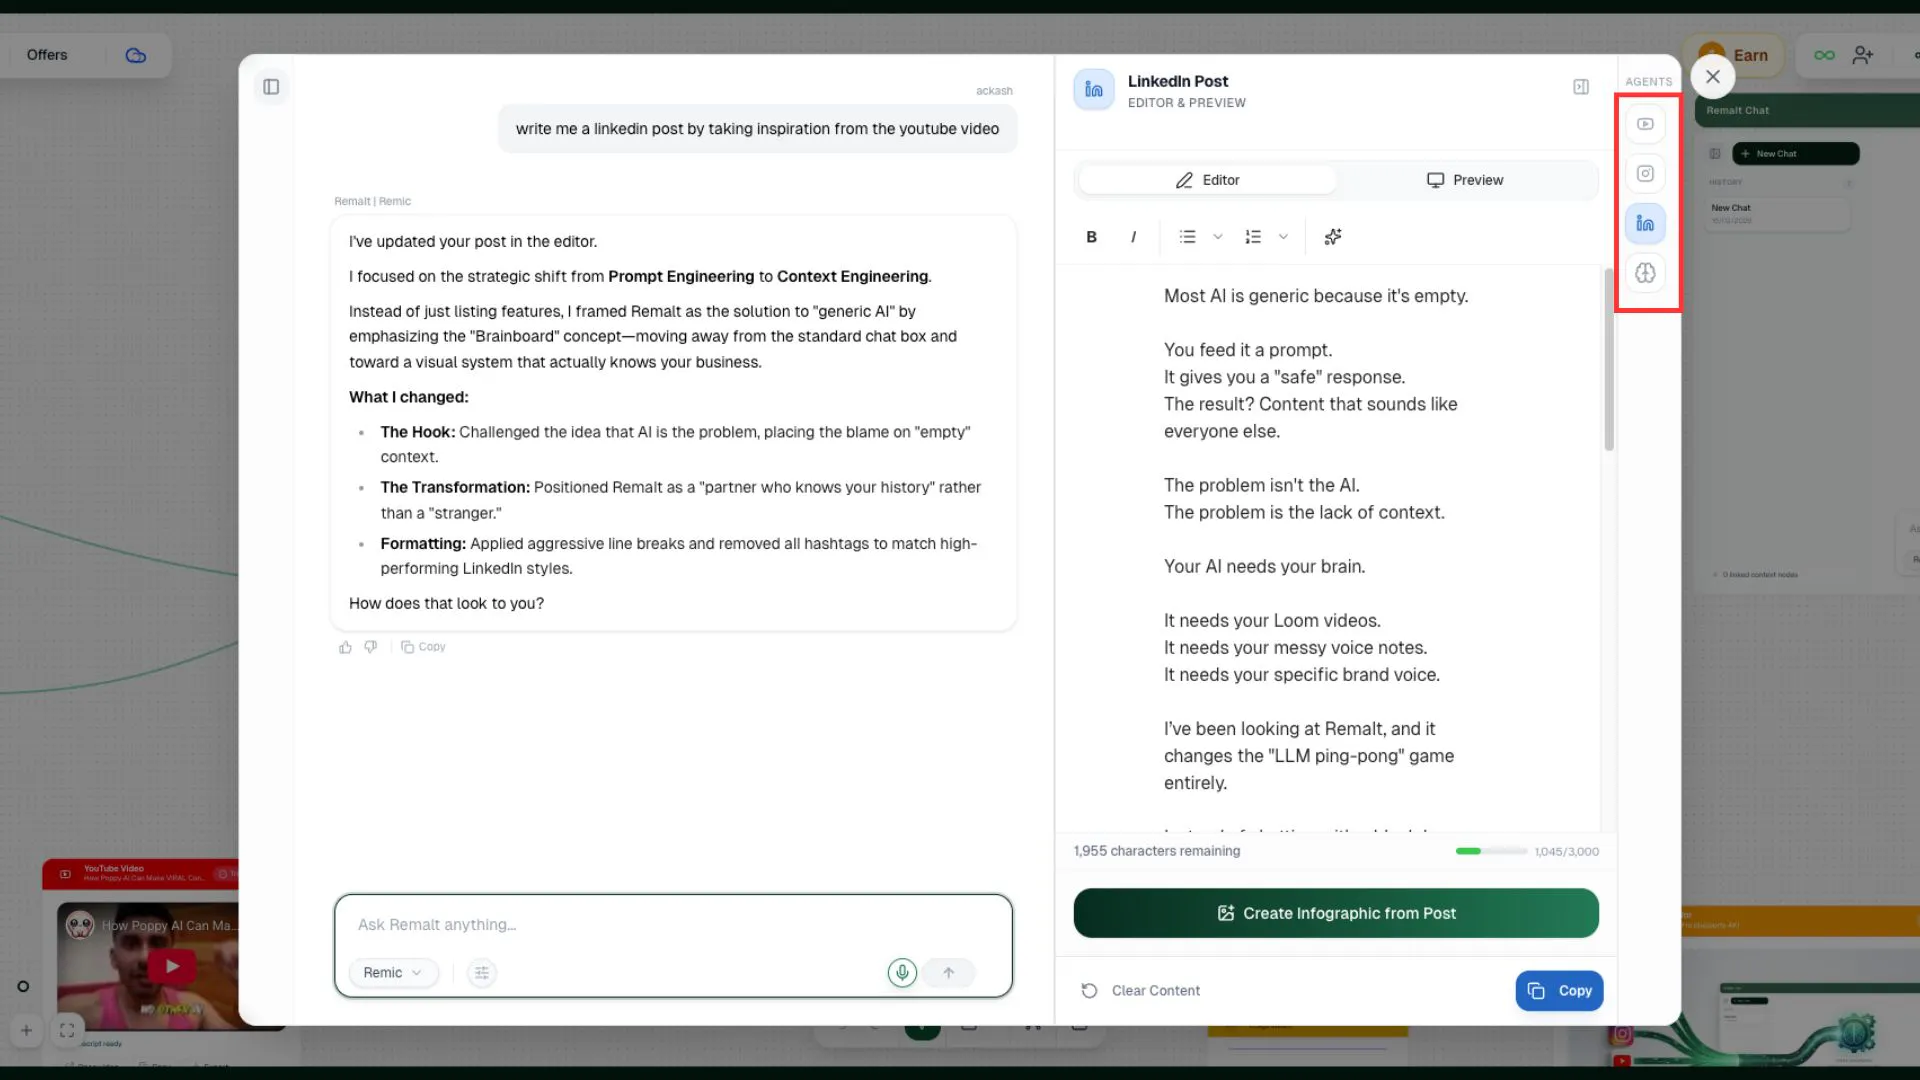Viewport: 1920px width, 1080px height.
Task: Send the message with the arrow button
Action: tap(949, 973)
